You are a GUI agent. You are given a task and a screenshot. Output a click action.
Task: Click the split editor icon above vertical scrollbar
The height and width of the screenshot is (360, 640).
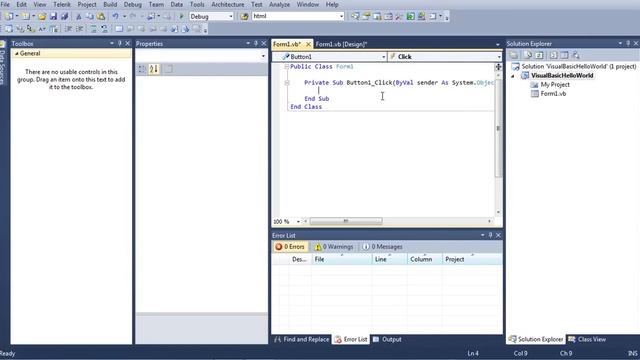click(498, 67)
